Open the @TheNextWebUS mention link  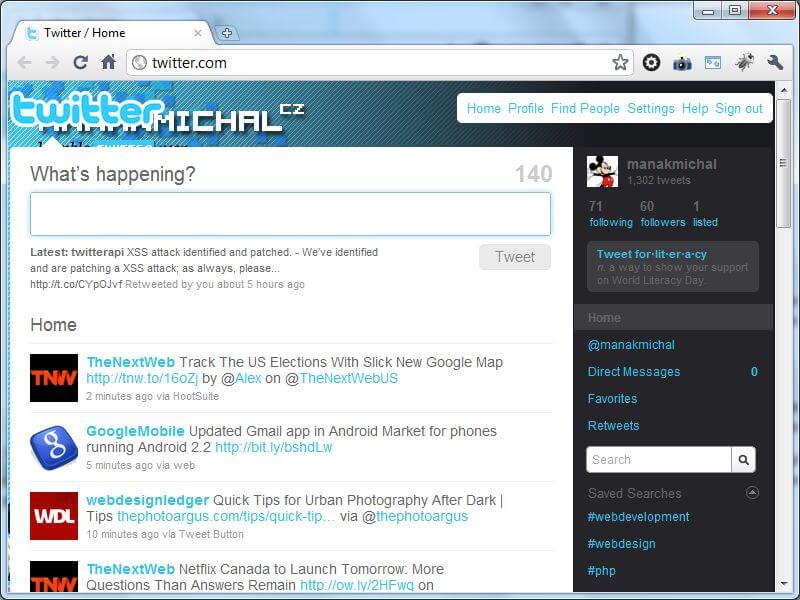pos(348,379)
